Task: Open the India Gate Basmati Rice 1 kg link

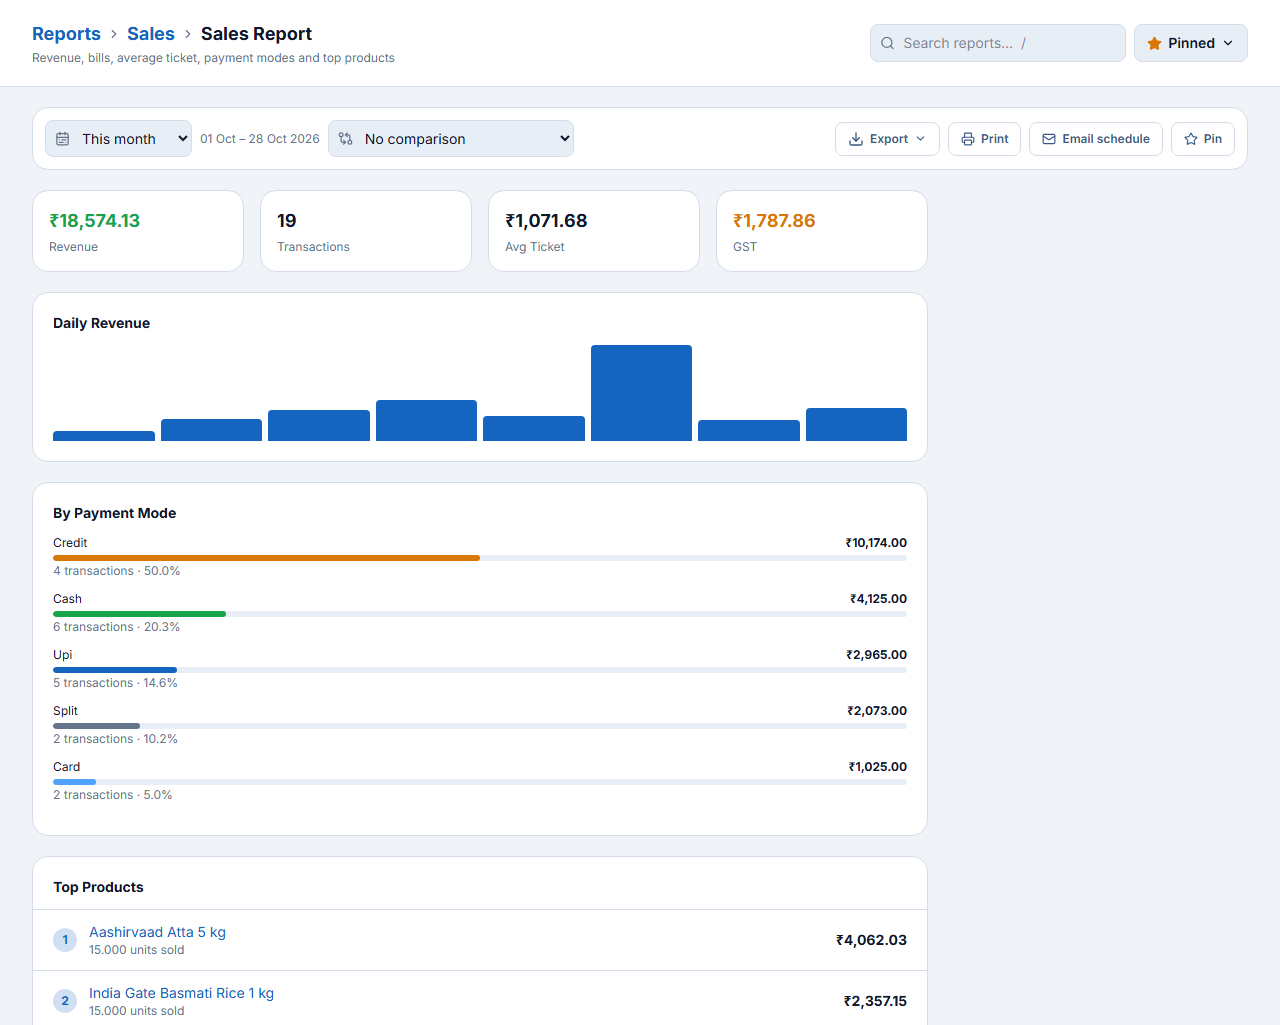Action: [181, 993]
